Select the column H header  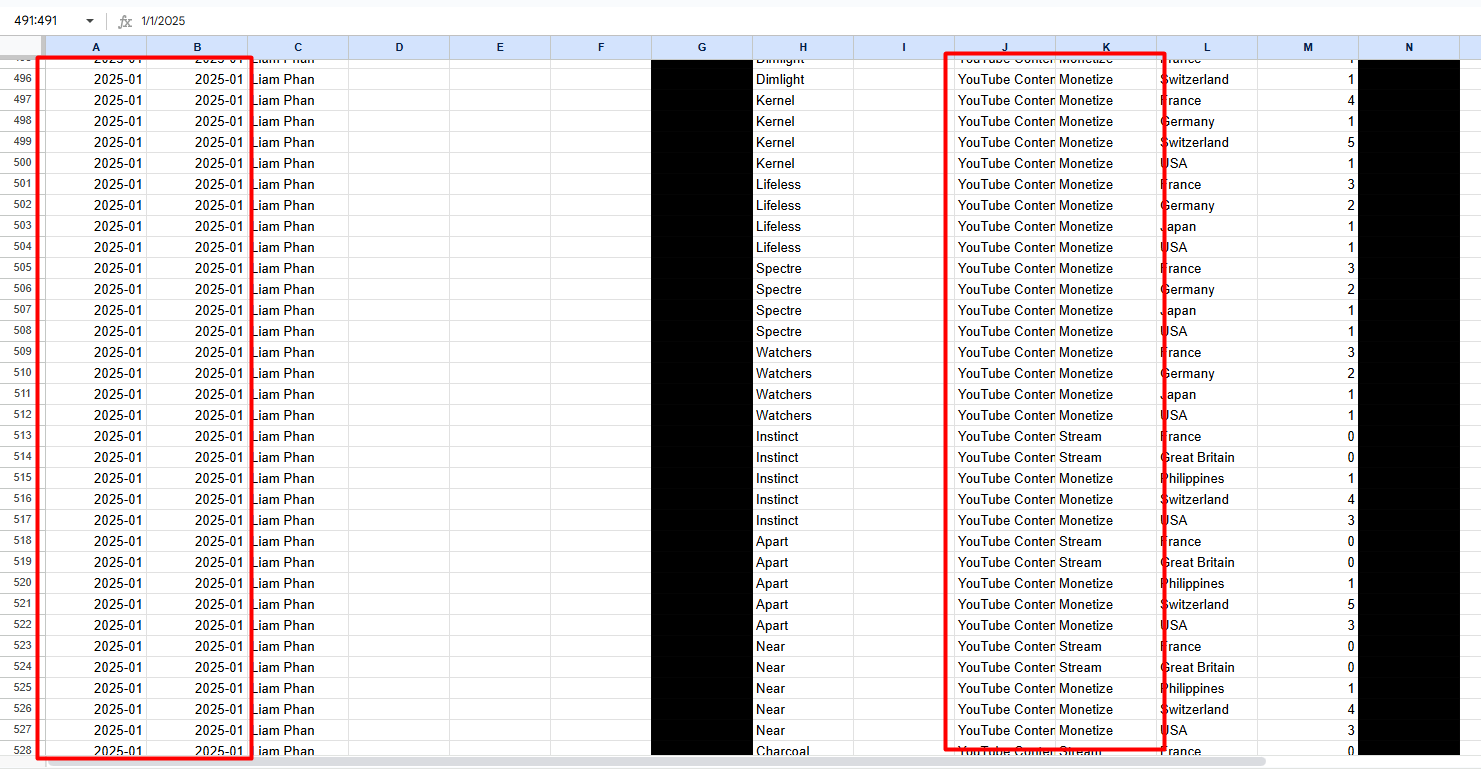[802, 47]
